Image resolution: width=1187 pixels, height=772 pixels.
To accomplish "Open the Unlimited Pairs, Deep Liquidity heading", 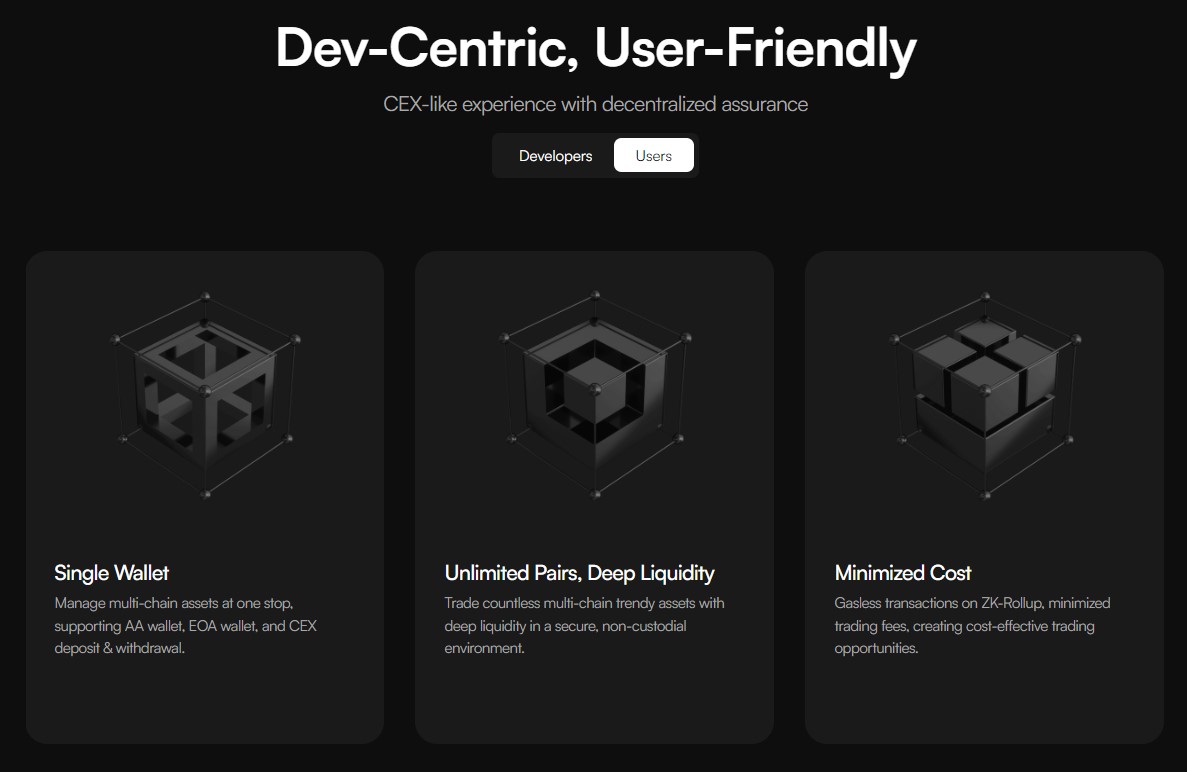I will (579, 573).
